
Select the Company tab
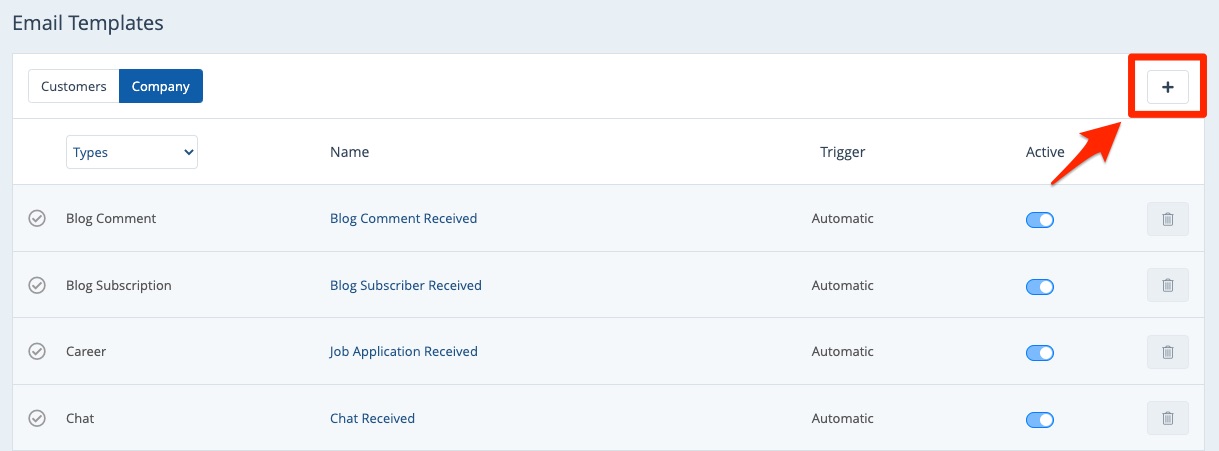coord(160,86)
